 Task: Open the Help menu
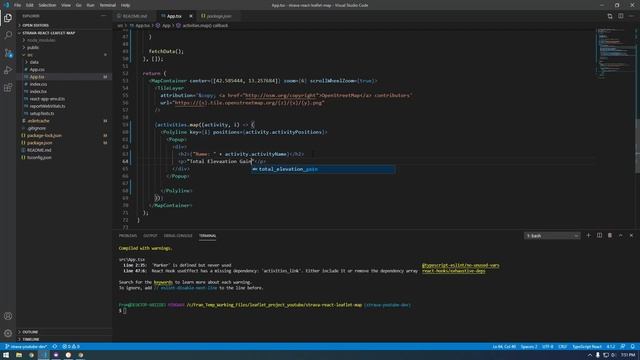[125, 5]
